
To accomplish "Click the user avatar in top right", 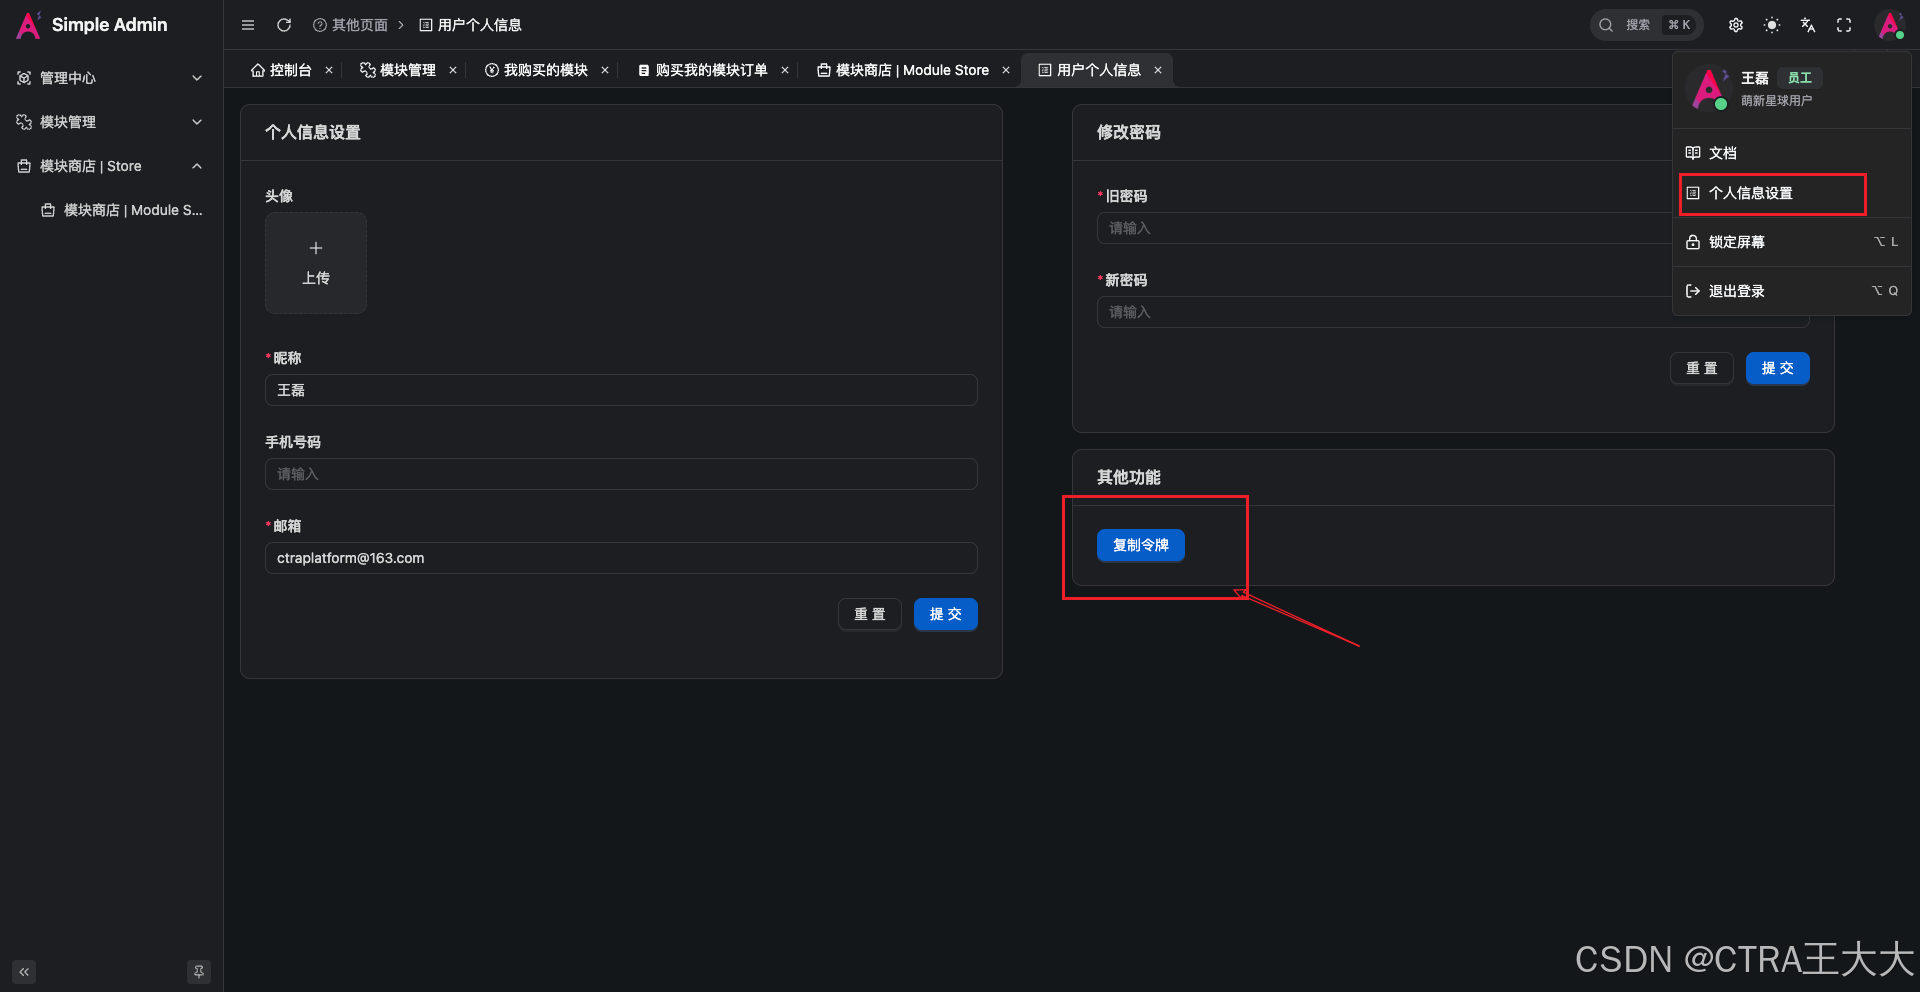I will pos(1890,25).
